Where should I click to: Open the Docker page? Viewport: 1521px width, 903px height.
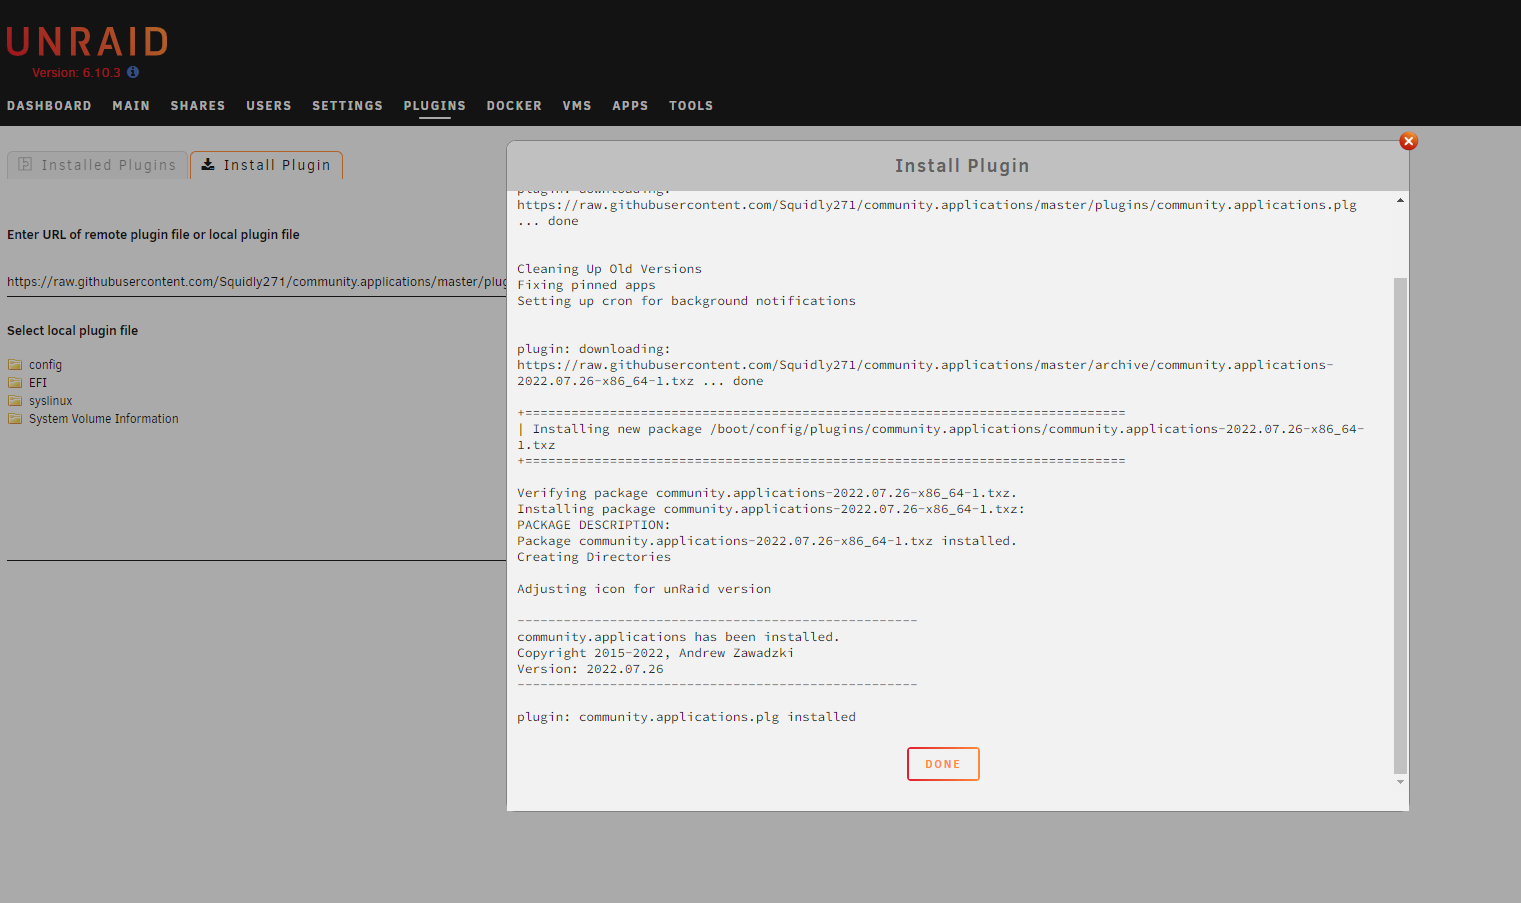coord(514,106)
